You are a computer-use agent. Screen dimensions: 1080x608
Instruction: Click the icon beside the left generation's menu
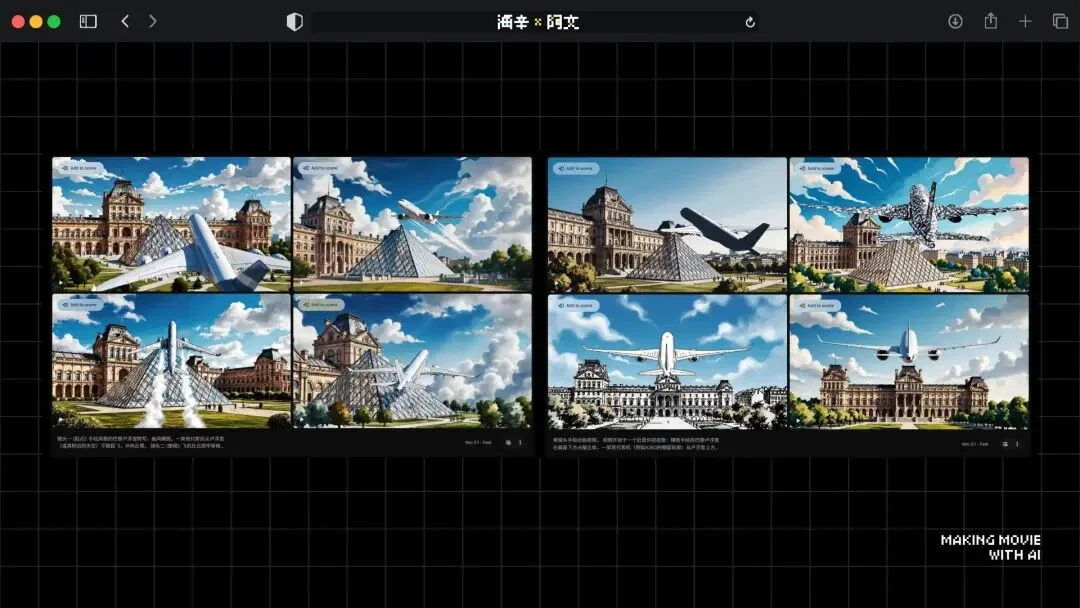[x=508, y=443]
